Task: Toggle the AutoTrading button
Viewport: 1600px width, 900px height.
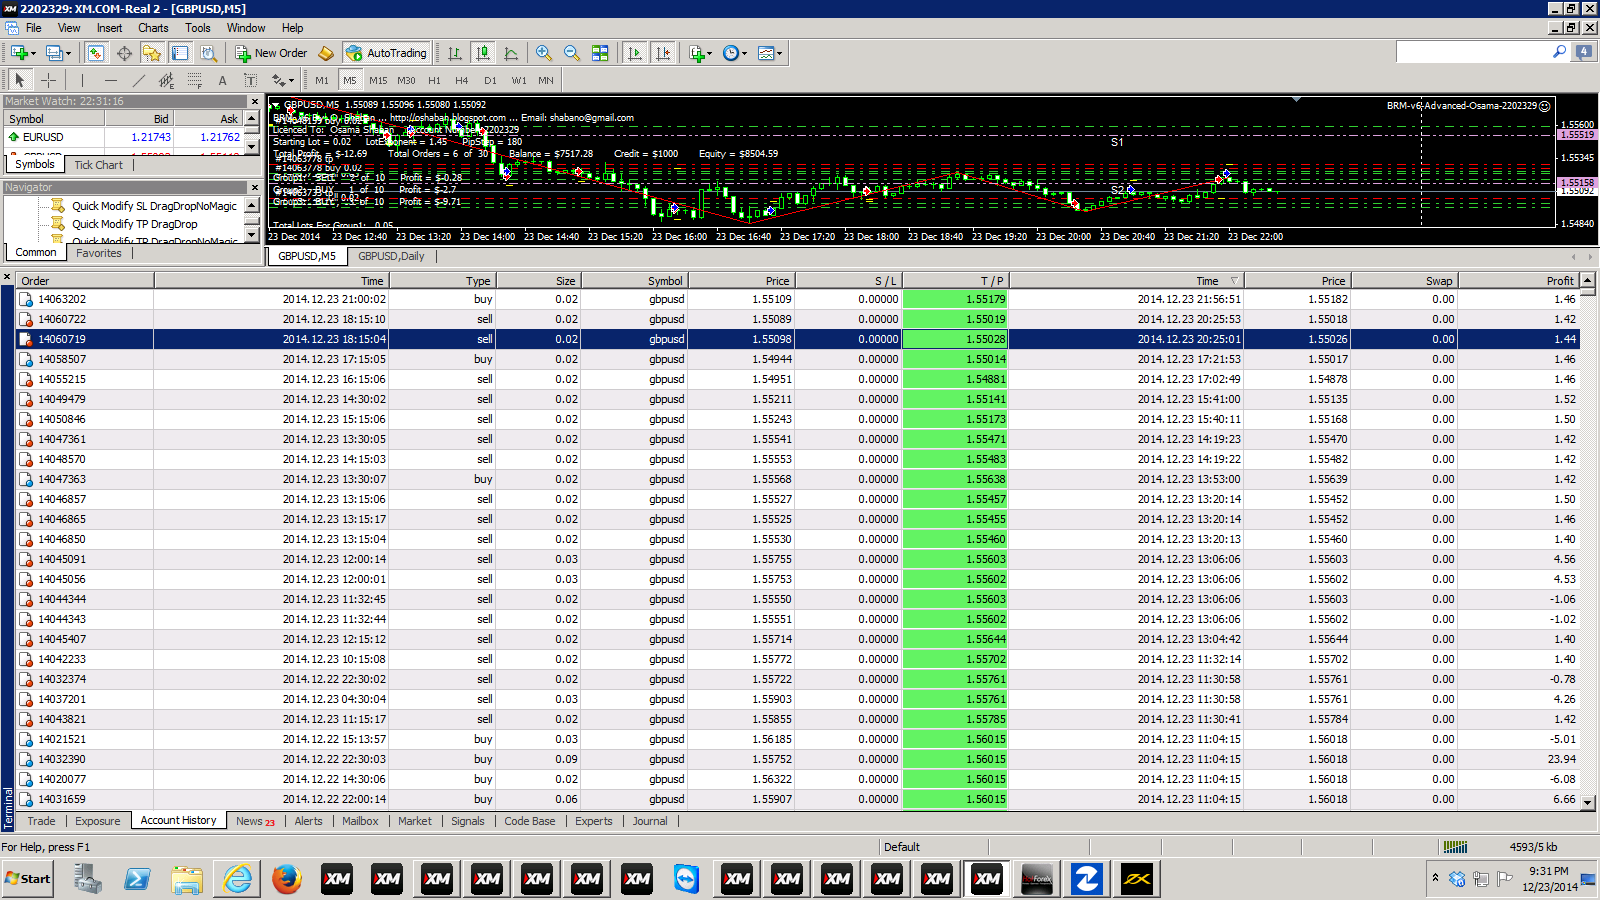Action: click(386, 53)
